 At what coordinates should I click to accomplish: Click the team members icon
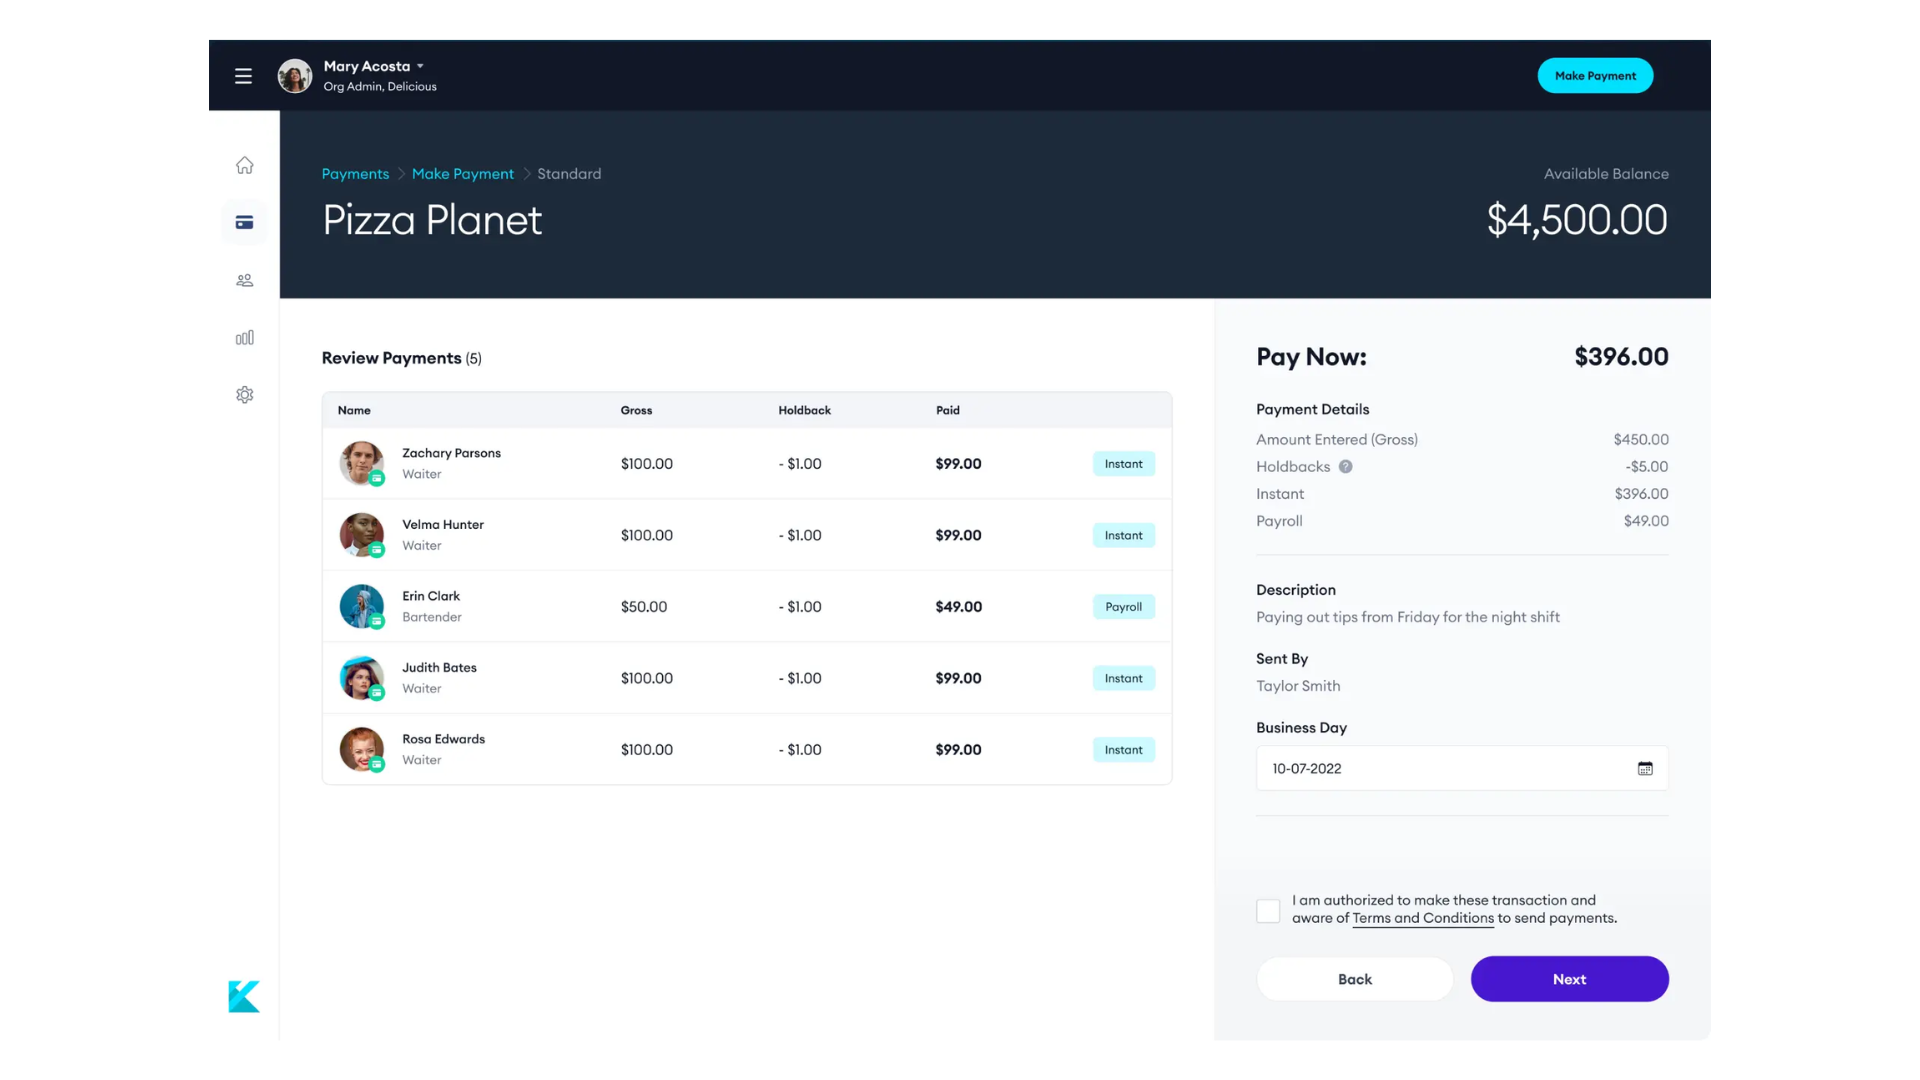pos(244,278)
